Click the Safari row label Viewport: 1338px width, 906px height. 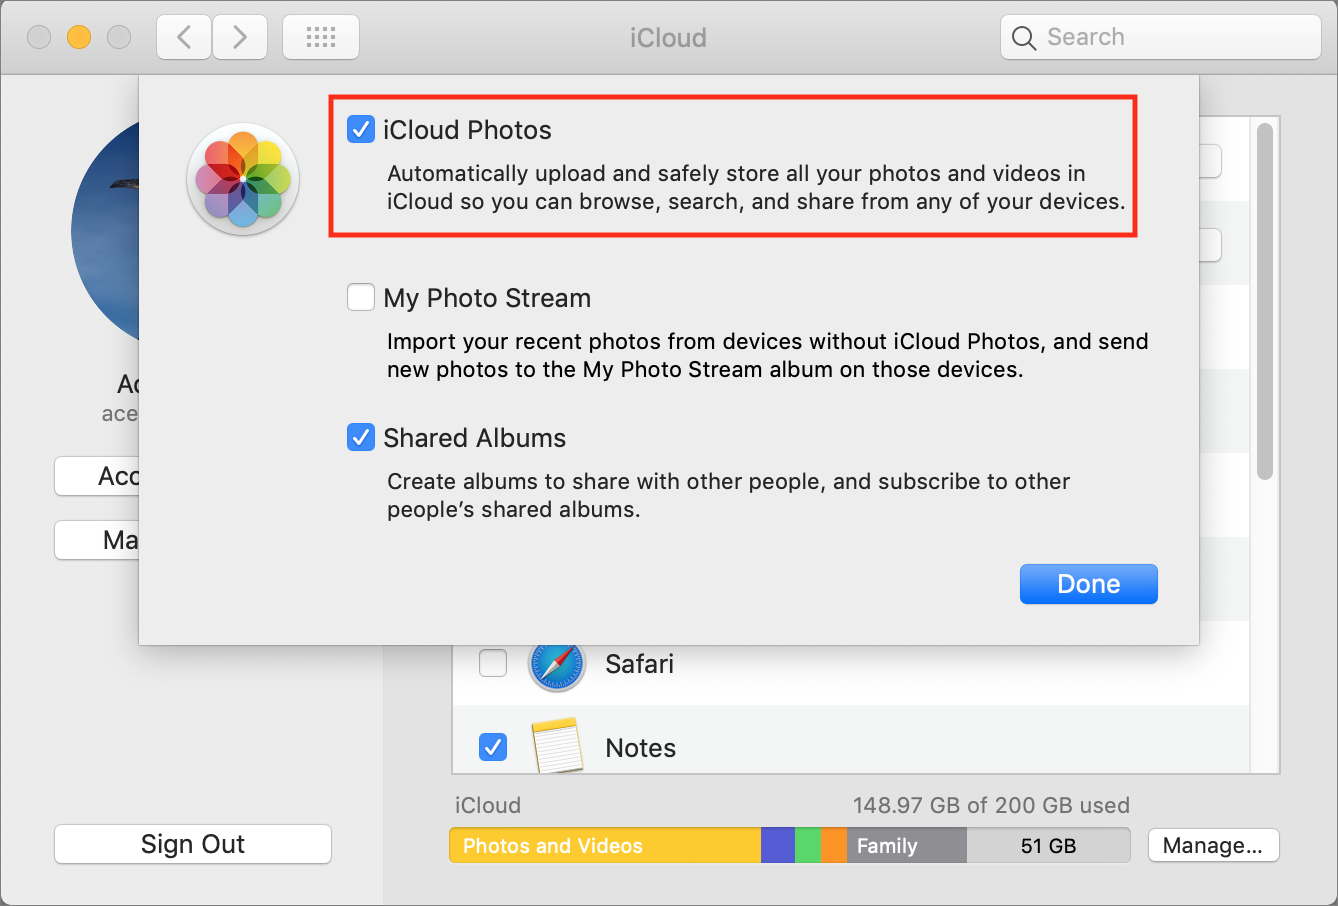click(x=640, y=664)
